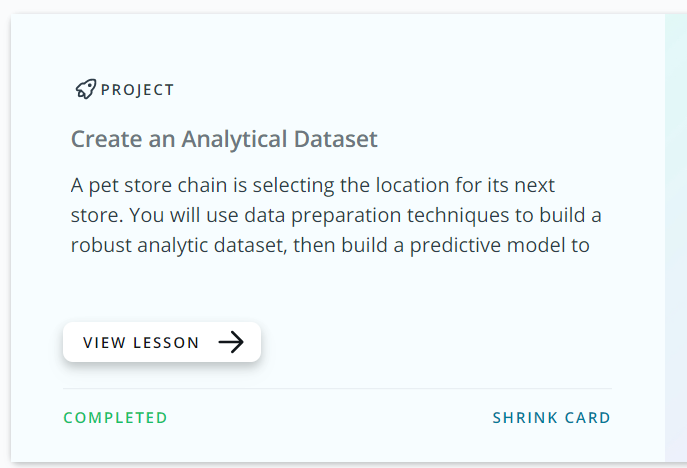The height and width of the screenshot is (468, 687).
Task: Click the line starting 'A pet store chain'
Action: tap(312, 186)
